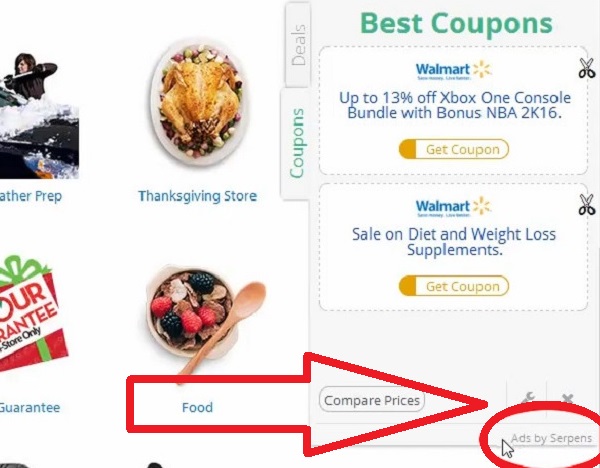600x468 pixels.
Task: Get Coupon for Xbox One bundle
Action: point(454,149)
